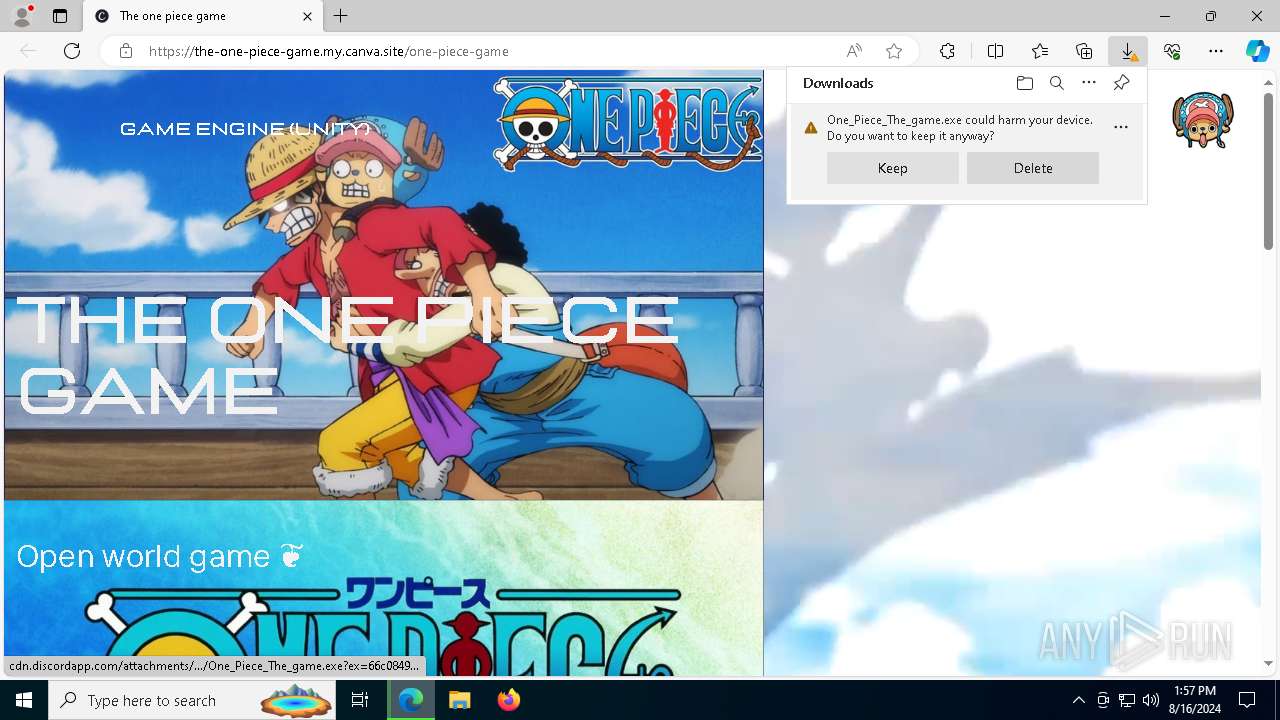Select the "The one piece game" tab

click(x=203, y=16)
